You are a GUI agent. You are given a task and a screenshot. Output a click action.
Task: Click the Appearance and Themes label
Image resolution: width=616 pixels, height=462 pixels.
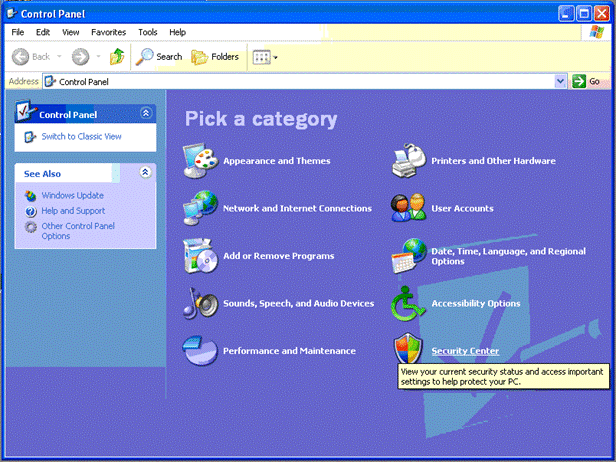point(277,161)
